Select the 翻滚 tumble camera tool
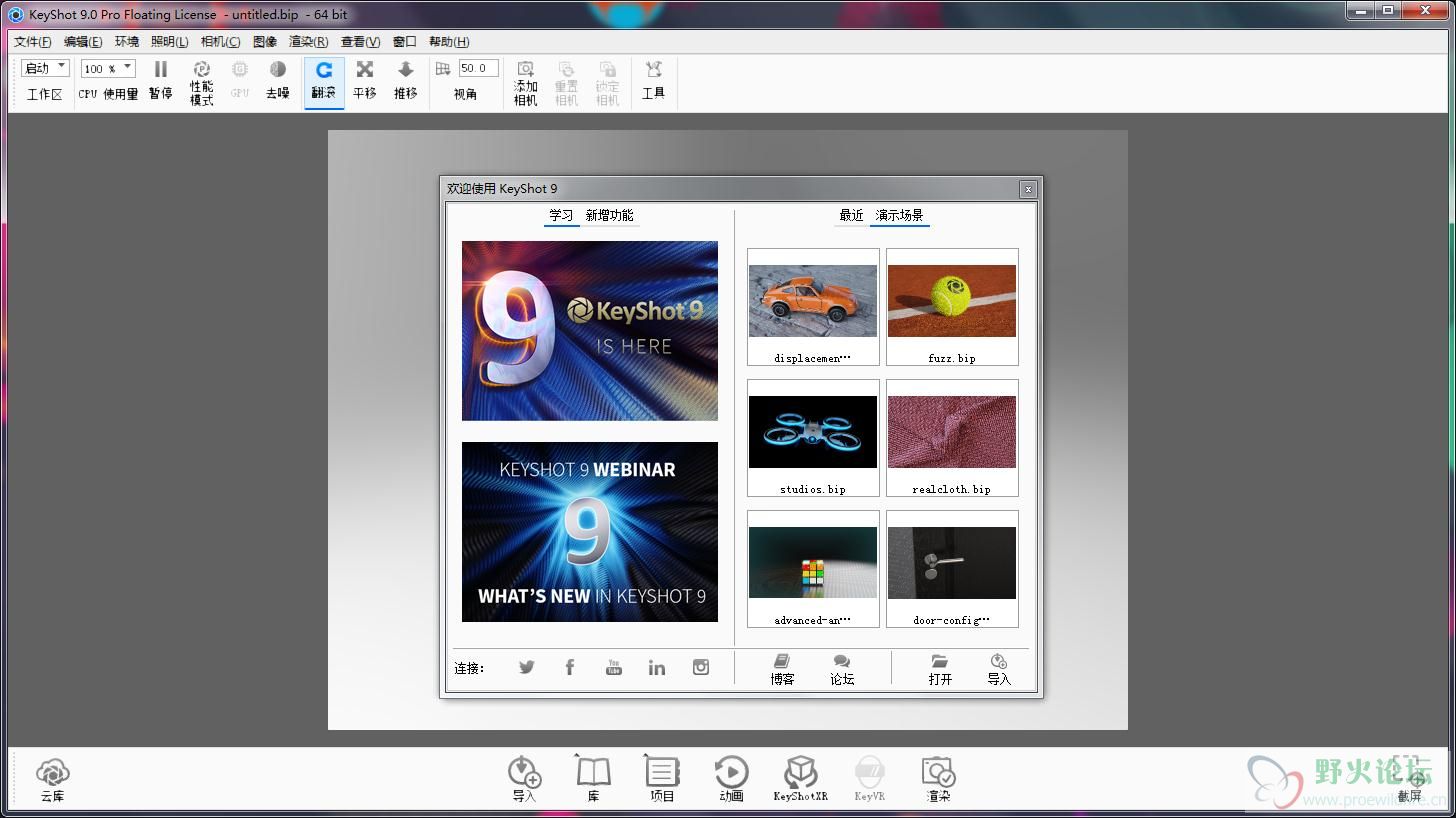The height and width of the screenshot is (818, 1456). tap(324, 82)
